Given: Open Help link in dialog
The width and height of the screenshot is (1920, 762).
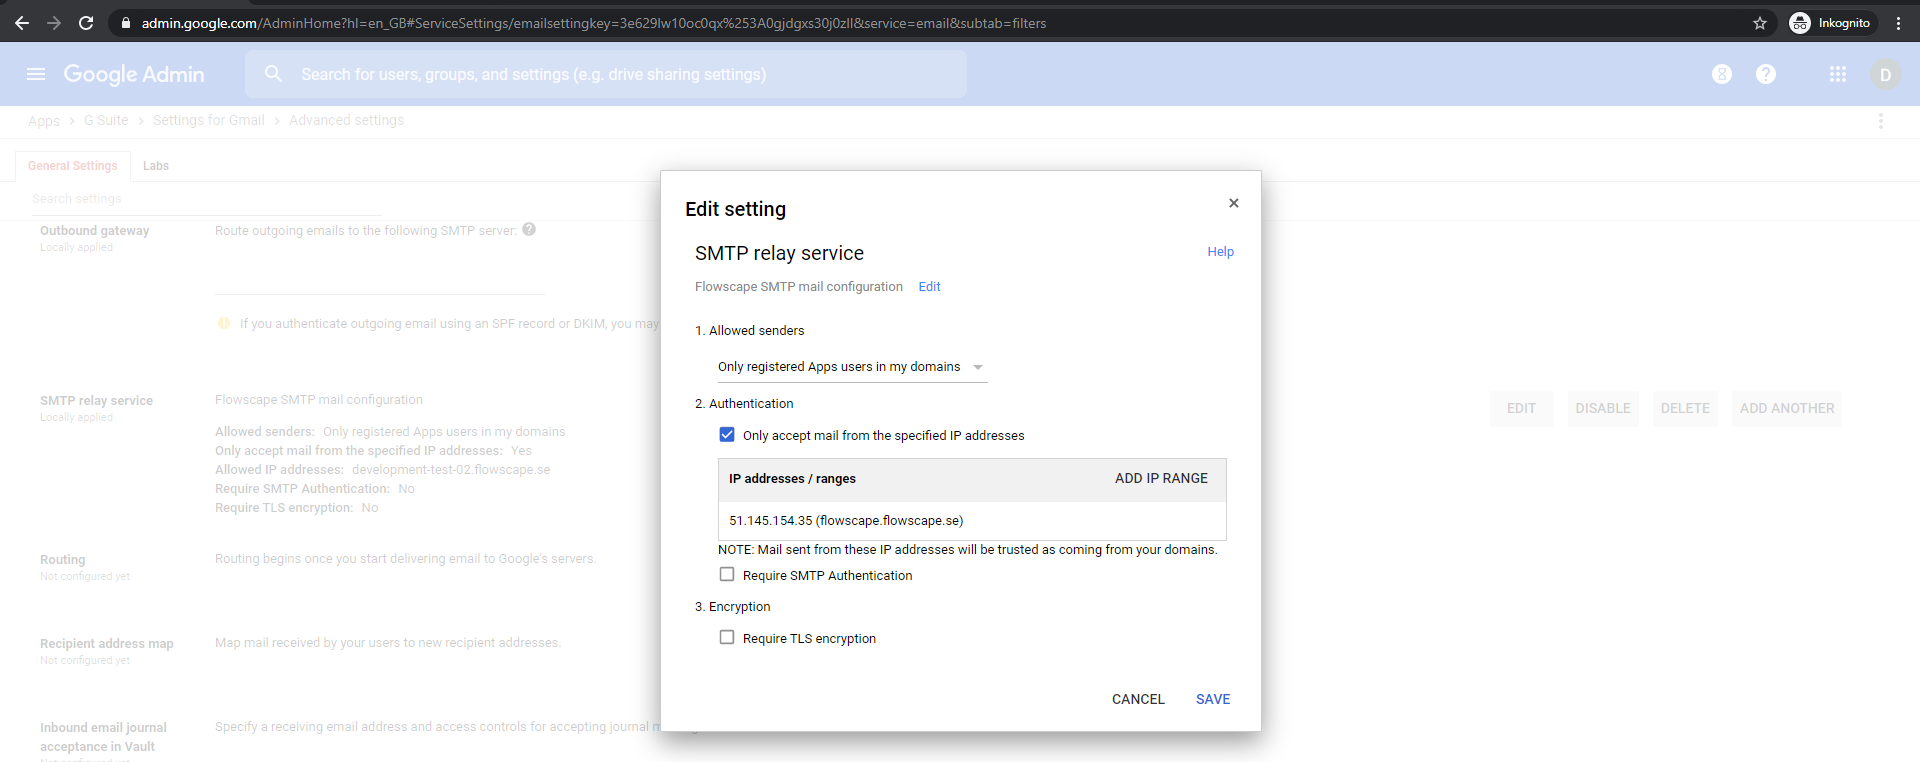Looking at the screenshot, I should coord(1220,252).
